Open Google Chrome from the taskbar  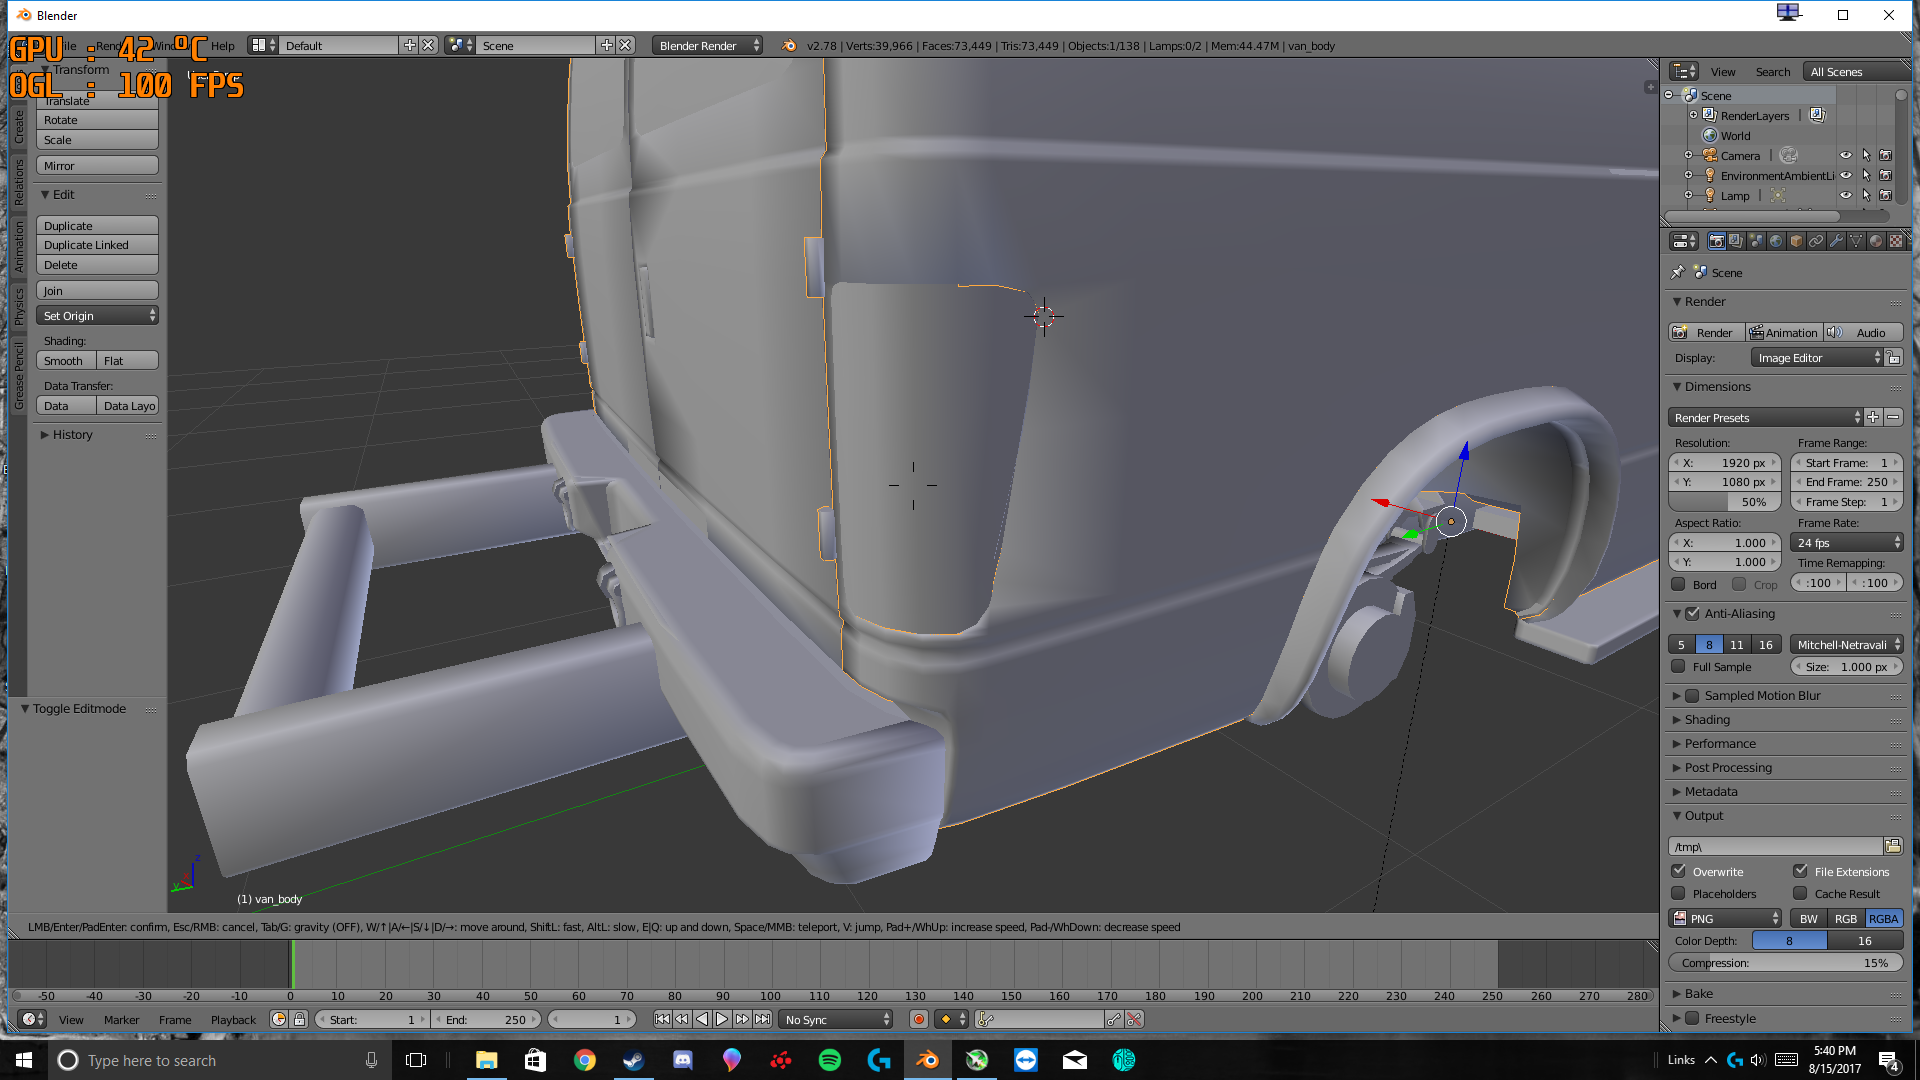[x=584, y=1060]
